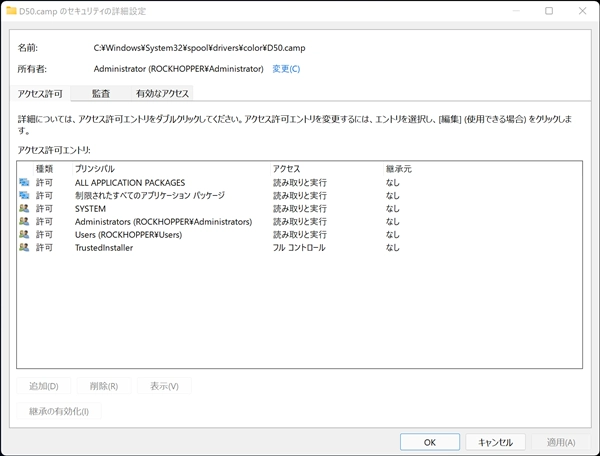Viewport: 600px width, 456px height.
Task: Click the 追加(D) button
Action: pos(44,386)
